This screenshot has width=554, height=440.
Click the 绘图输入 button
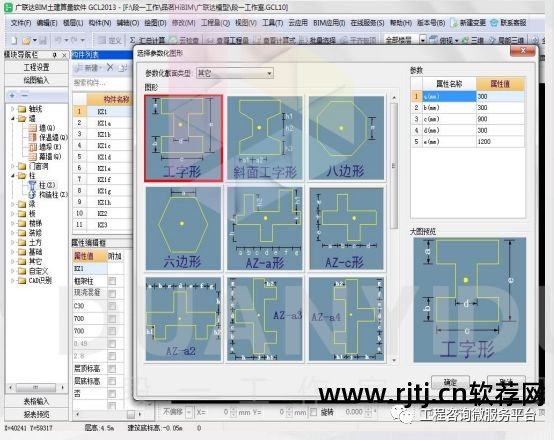pyautogui.click(x=36, y=80)
